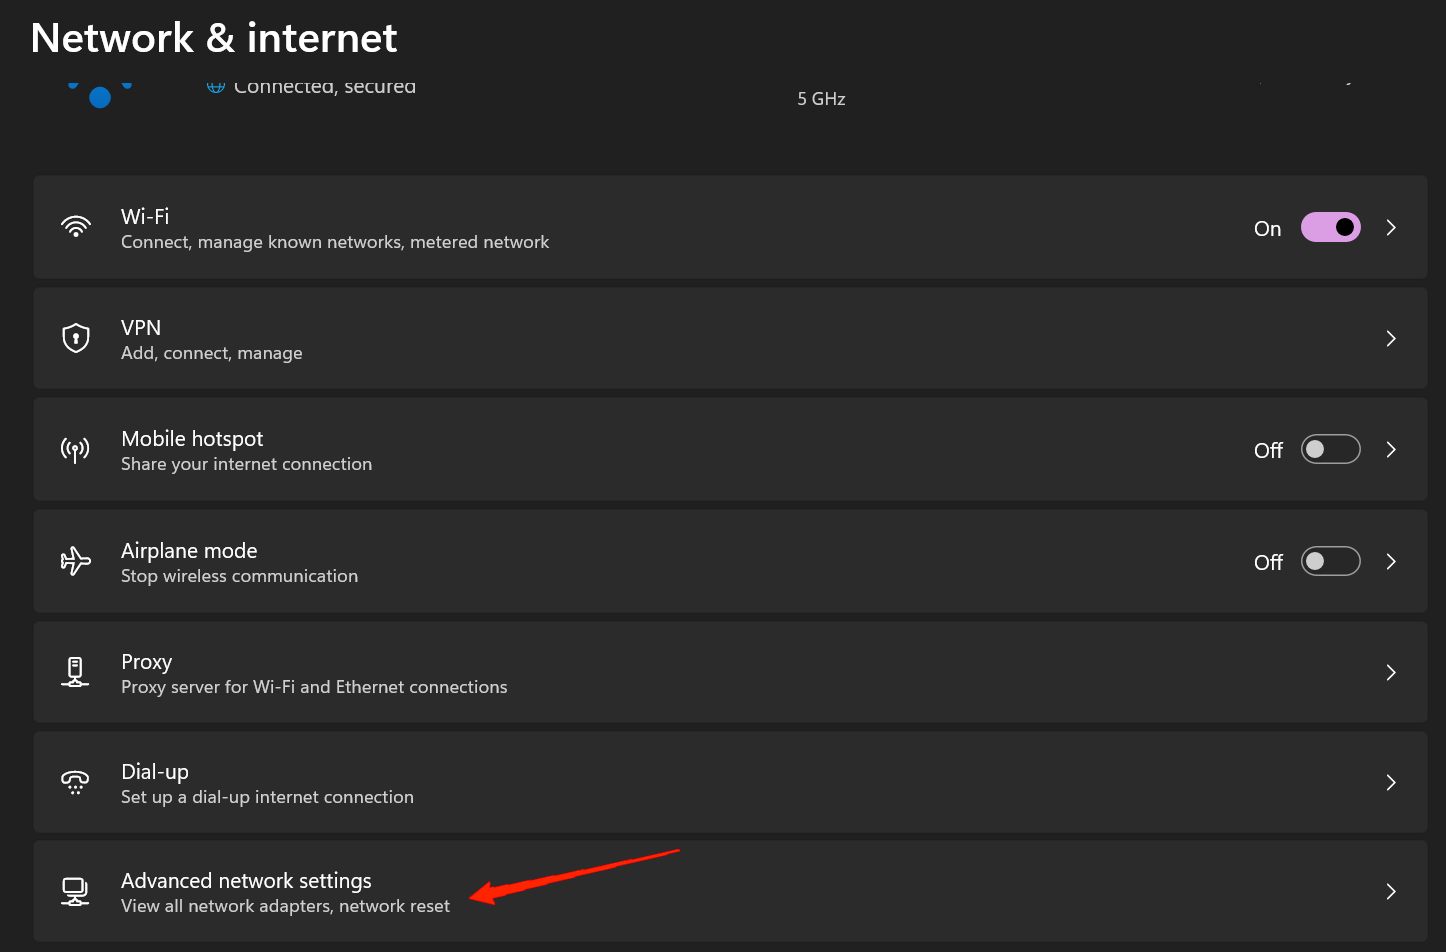Viewport: 1446px width, 952px height.
Task: Open Advanced network settings chevron
Action: pos(1391,892)
